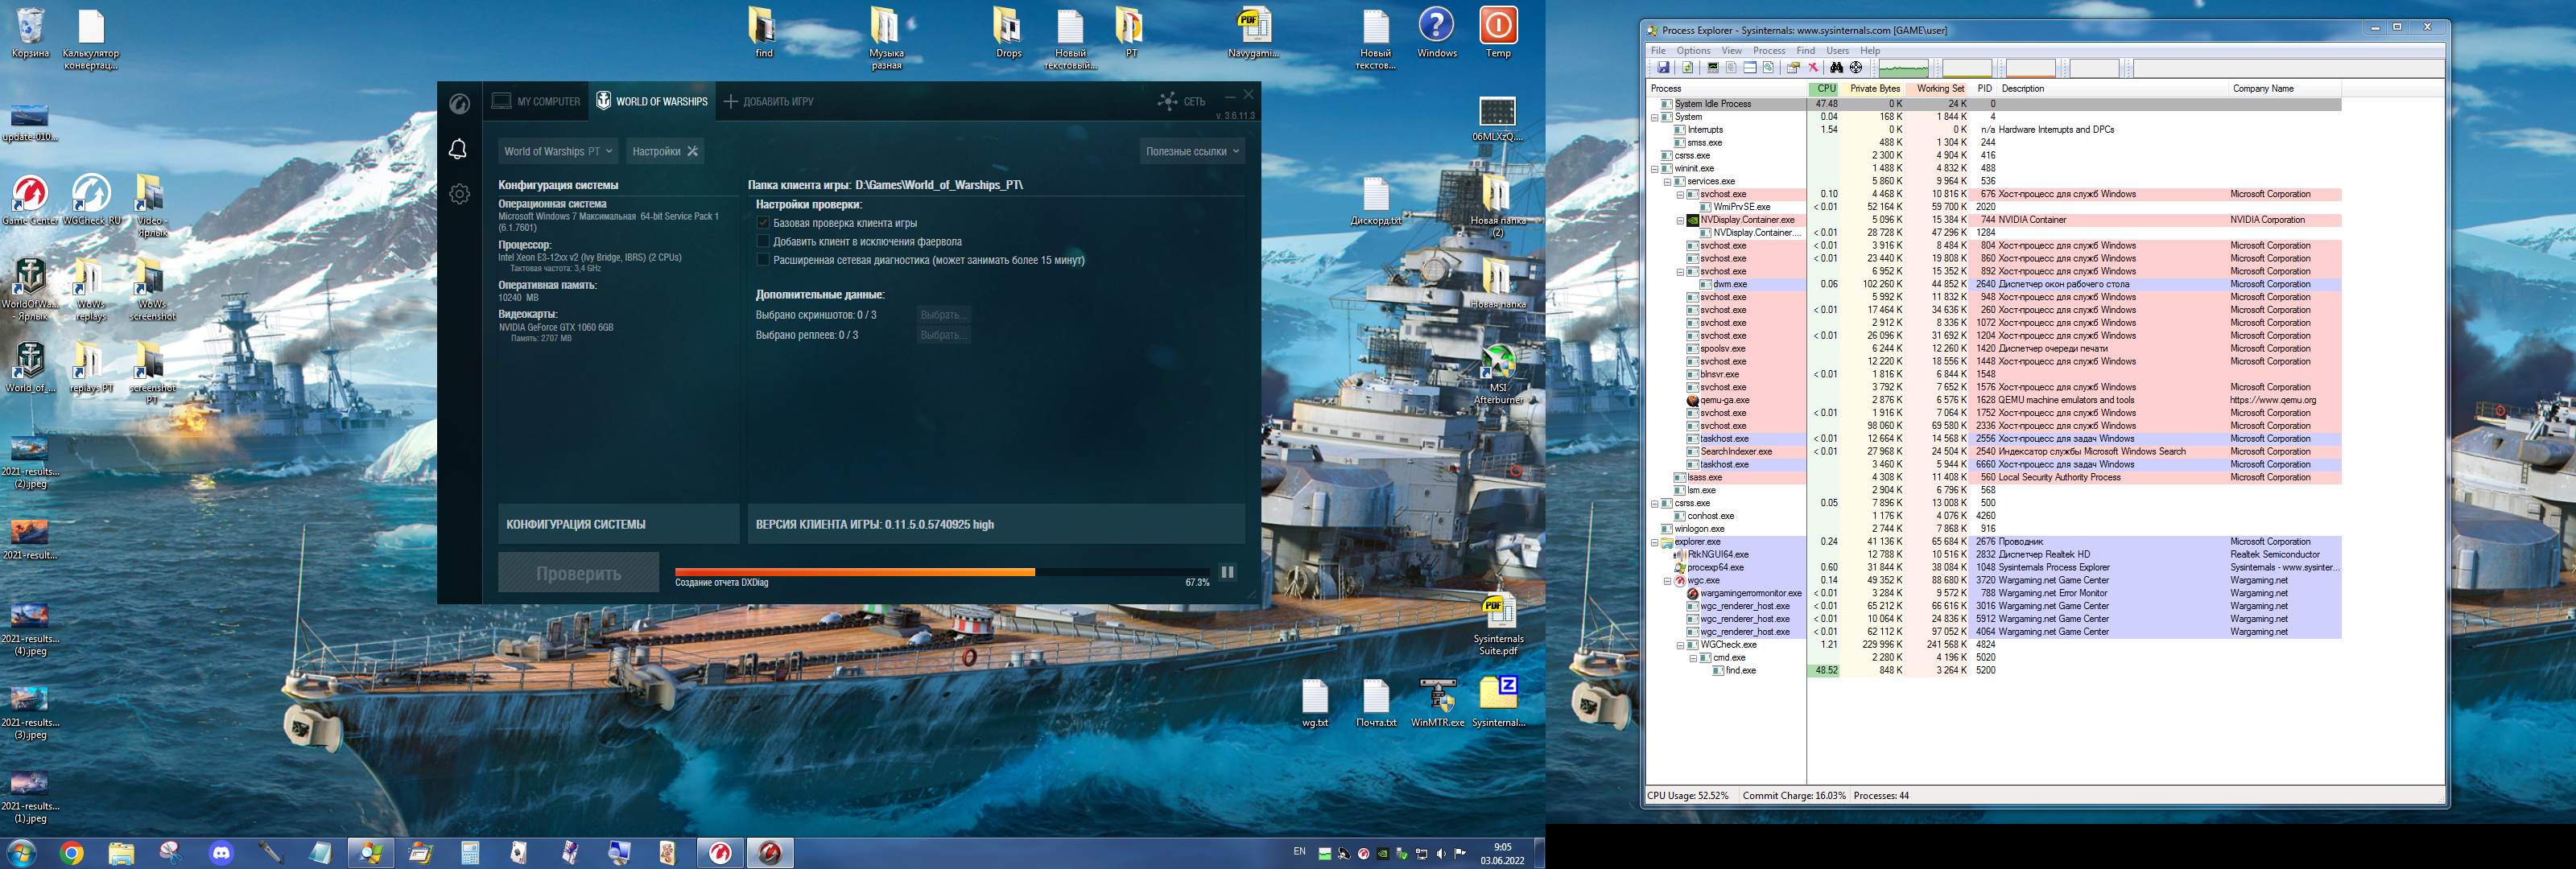The width and height of the screenshot is (2576, 869).
Task: Select the WinMTR.exe desktop icon
Action: [x=1437, y=702]
